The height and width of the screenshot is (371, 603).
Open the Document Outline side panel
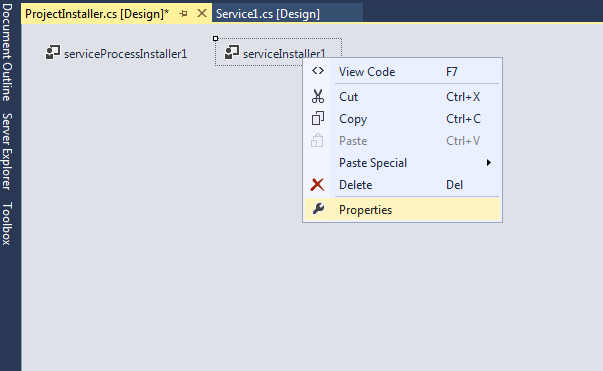7,52
